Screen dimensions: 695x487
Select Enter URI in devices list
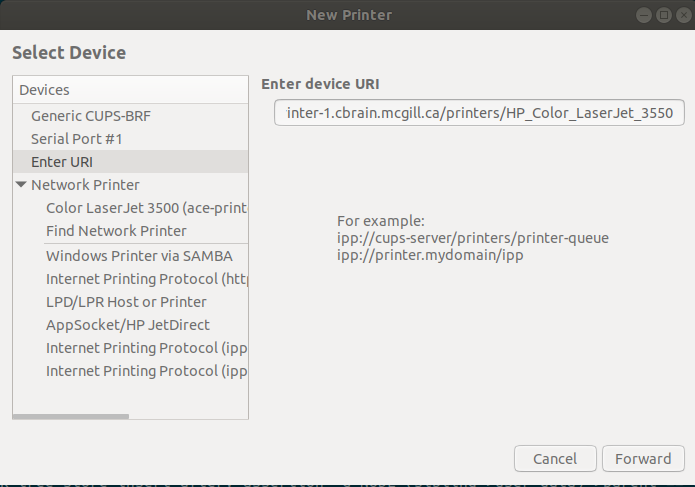(x=62, y=162)
